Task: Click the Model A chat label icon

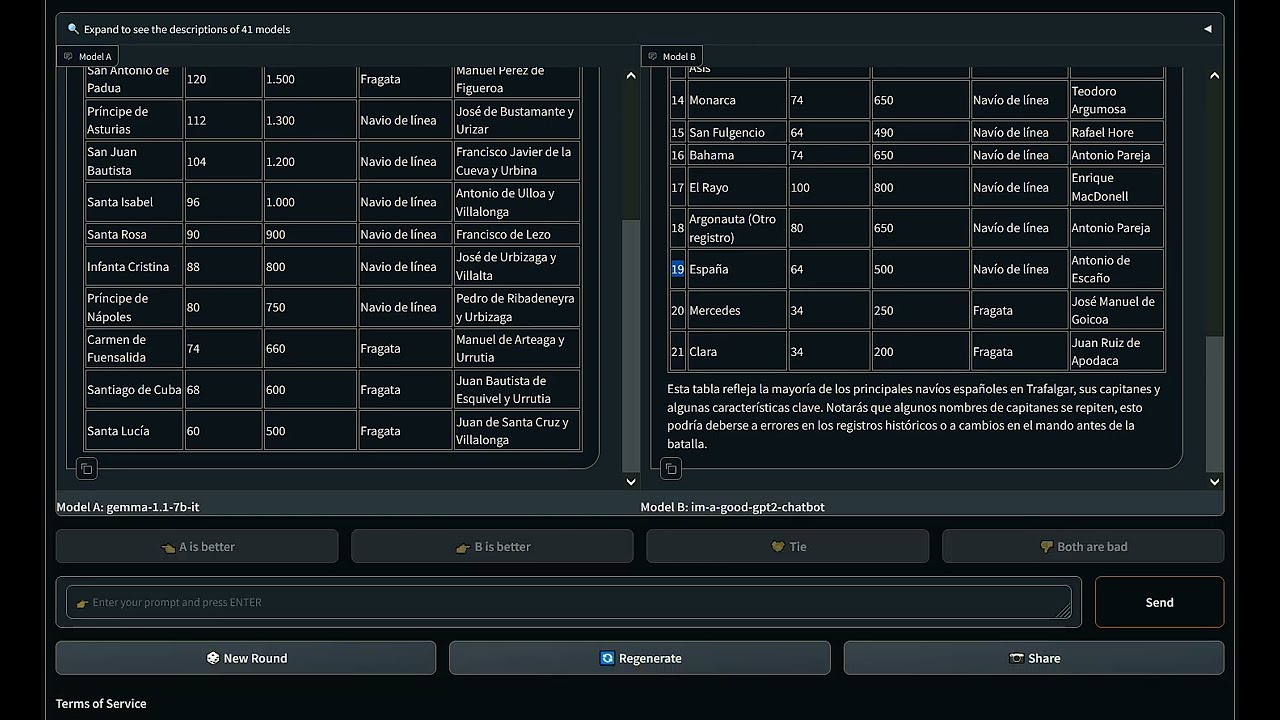Action: 69,56
